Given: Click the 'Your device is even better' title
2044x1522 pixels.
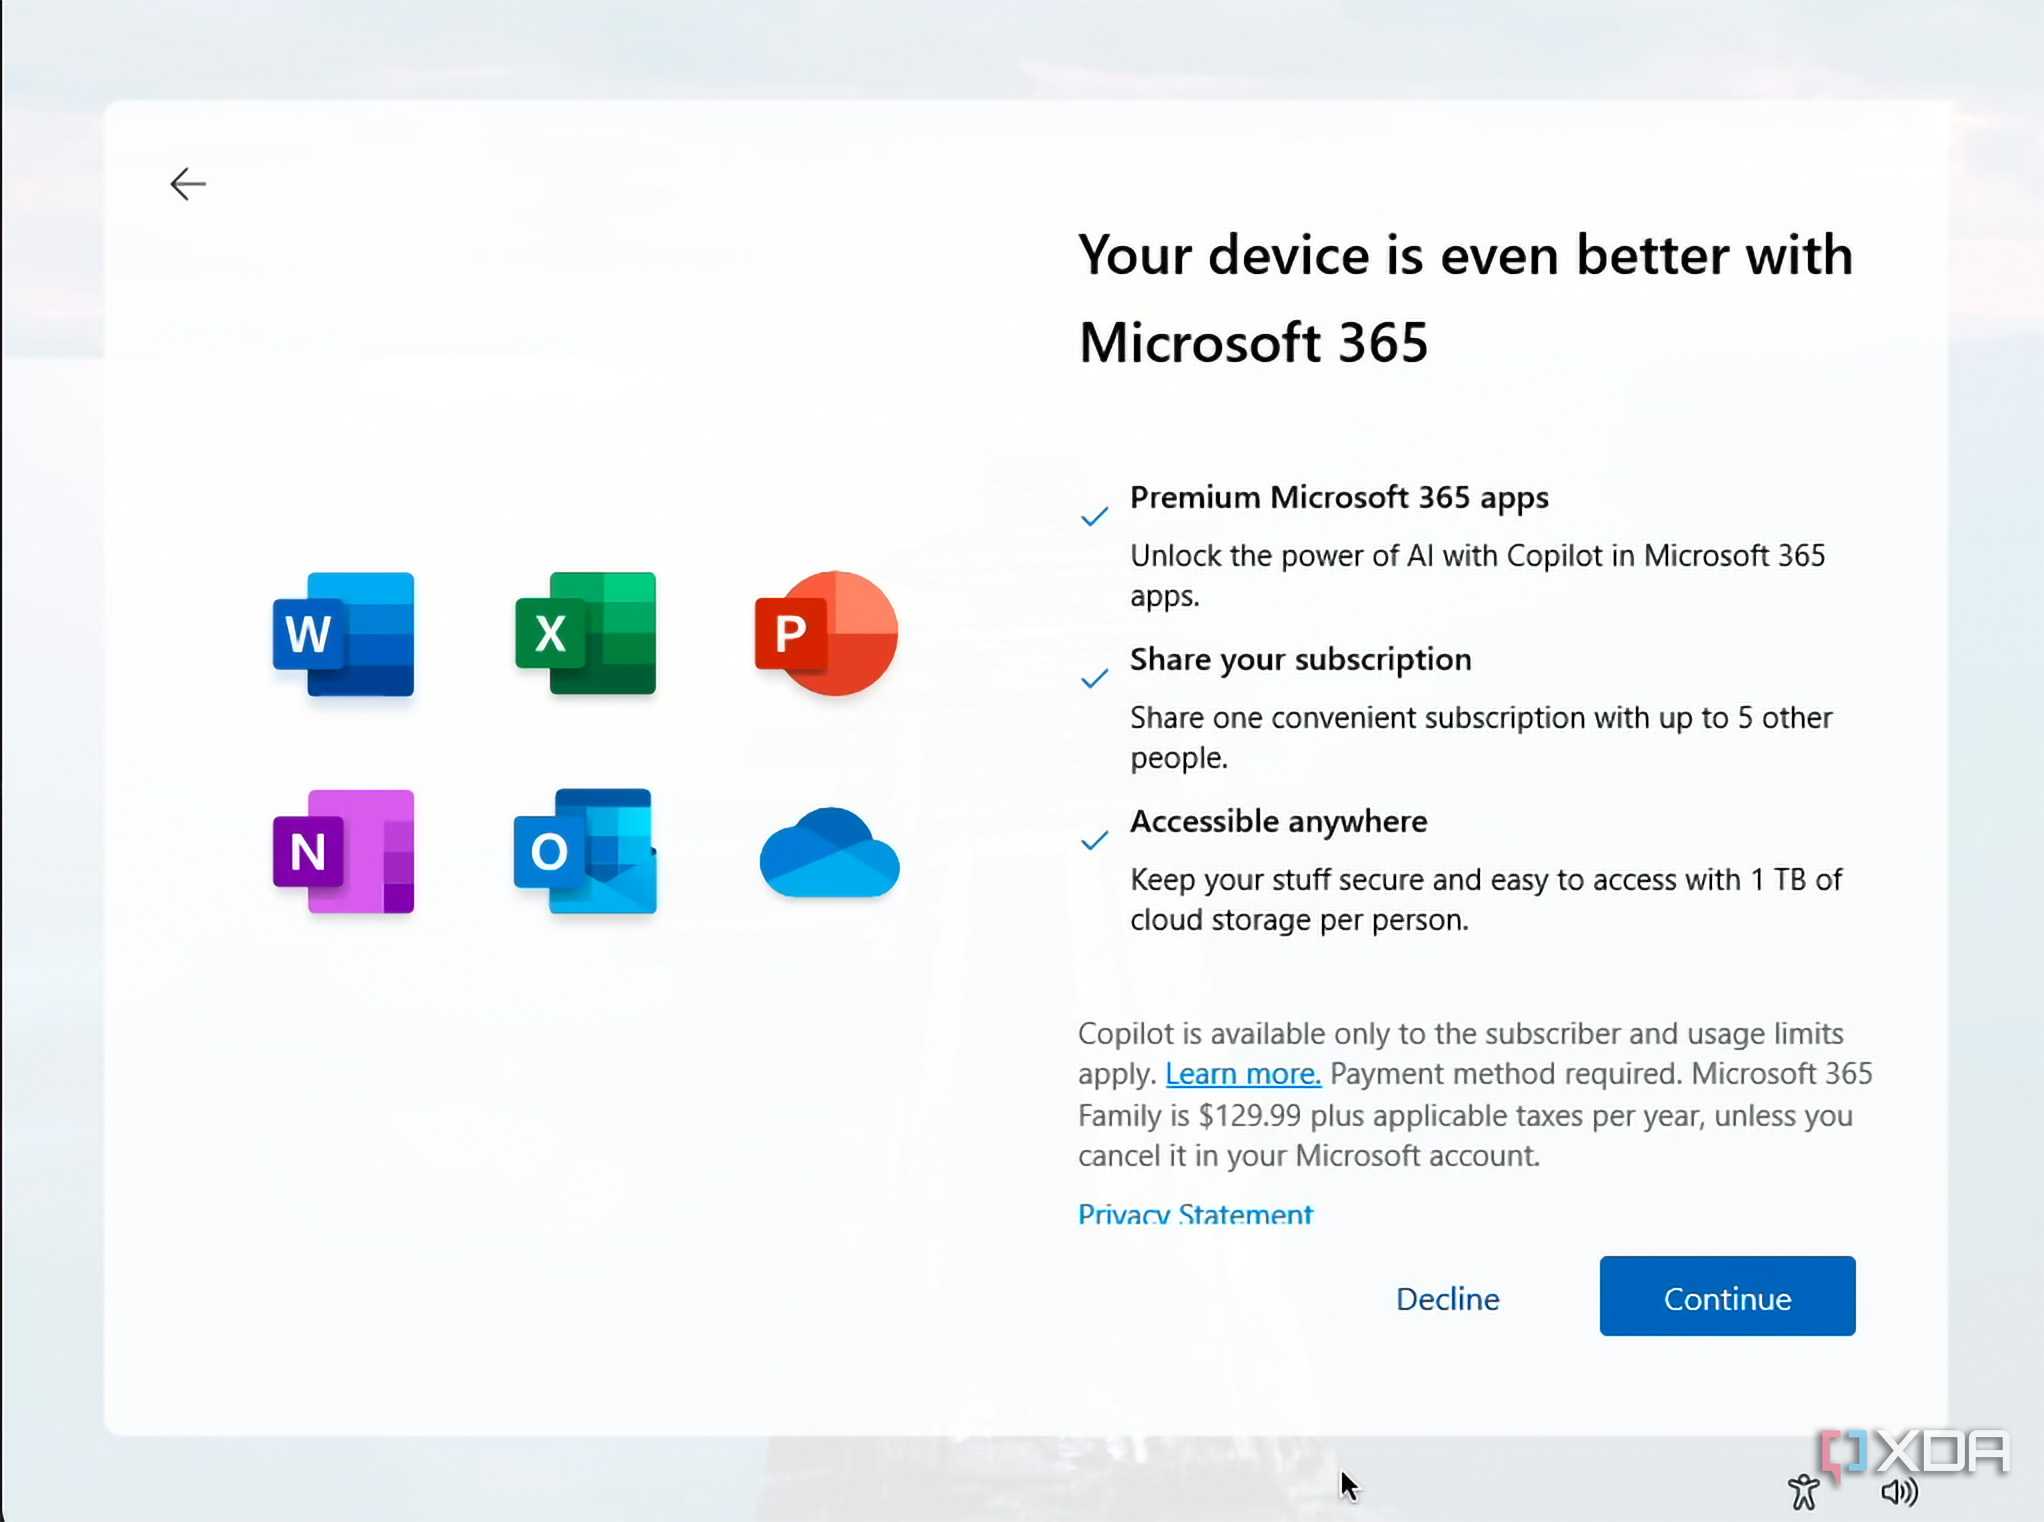Looking at the screenshot, I should pos(1466,298).
